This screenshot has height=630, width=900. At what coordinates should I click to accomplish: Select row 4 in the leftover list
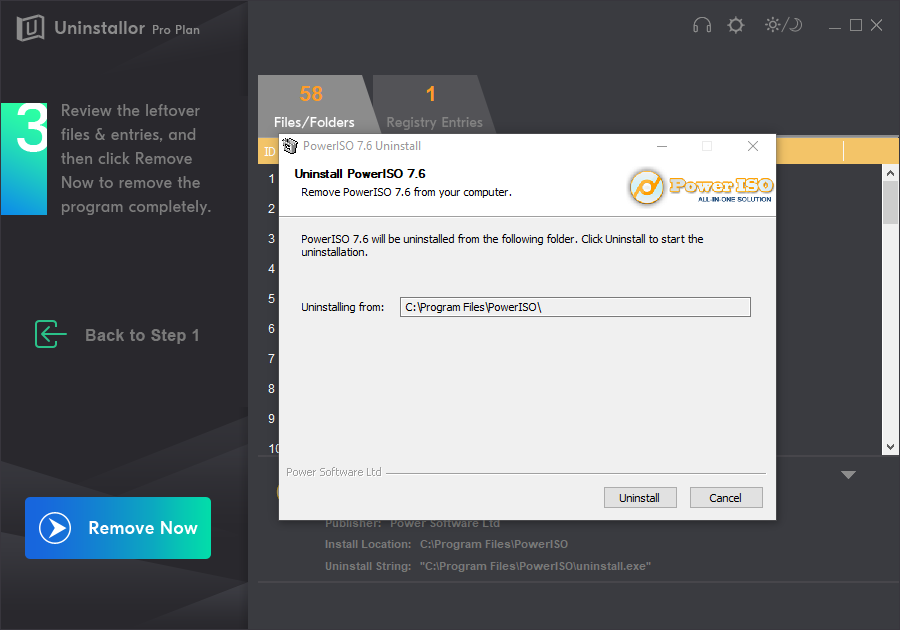(x=271, y=269)
